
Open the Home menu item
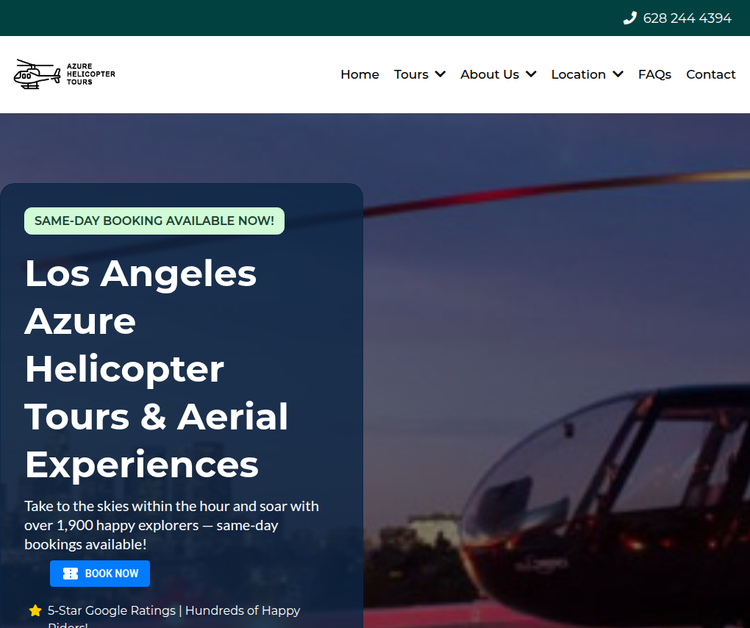tap(360, 75)
